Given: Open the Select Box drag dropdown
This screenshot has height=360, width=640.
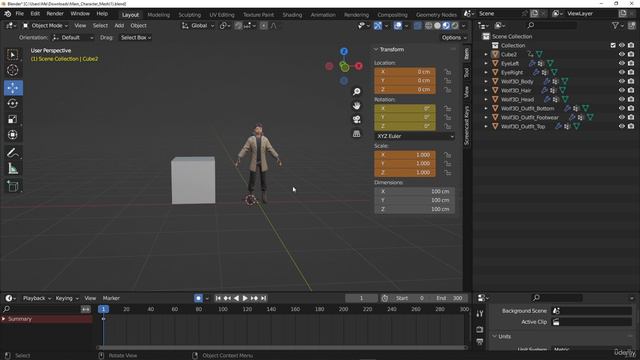Looking at the screenshot, I should point(136,38).
